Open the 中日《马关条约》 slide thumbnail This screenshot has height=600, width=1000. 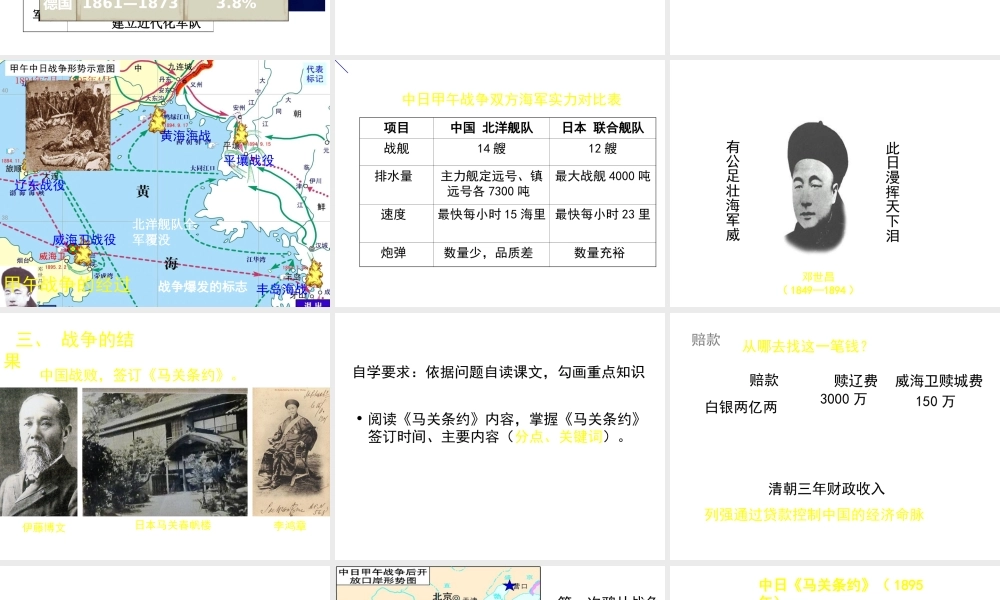834,585
